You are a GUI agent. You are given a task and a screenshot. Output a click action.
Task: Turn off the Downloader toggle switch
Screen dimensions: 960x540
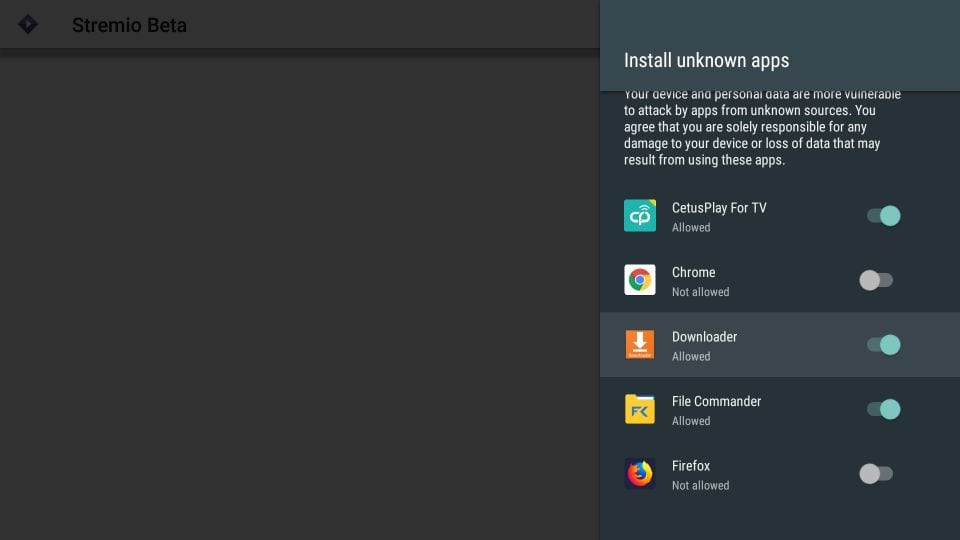pos(883,345)
